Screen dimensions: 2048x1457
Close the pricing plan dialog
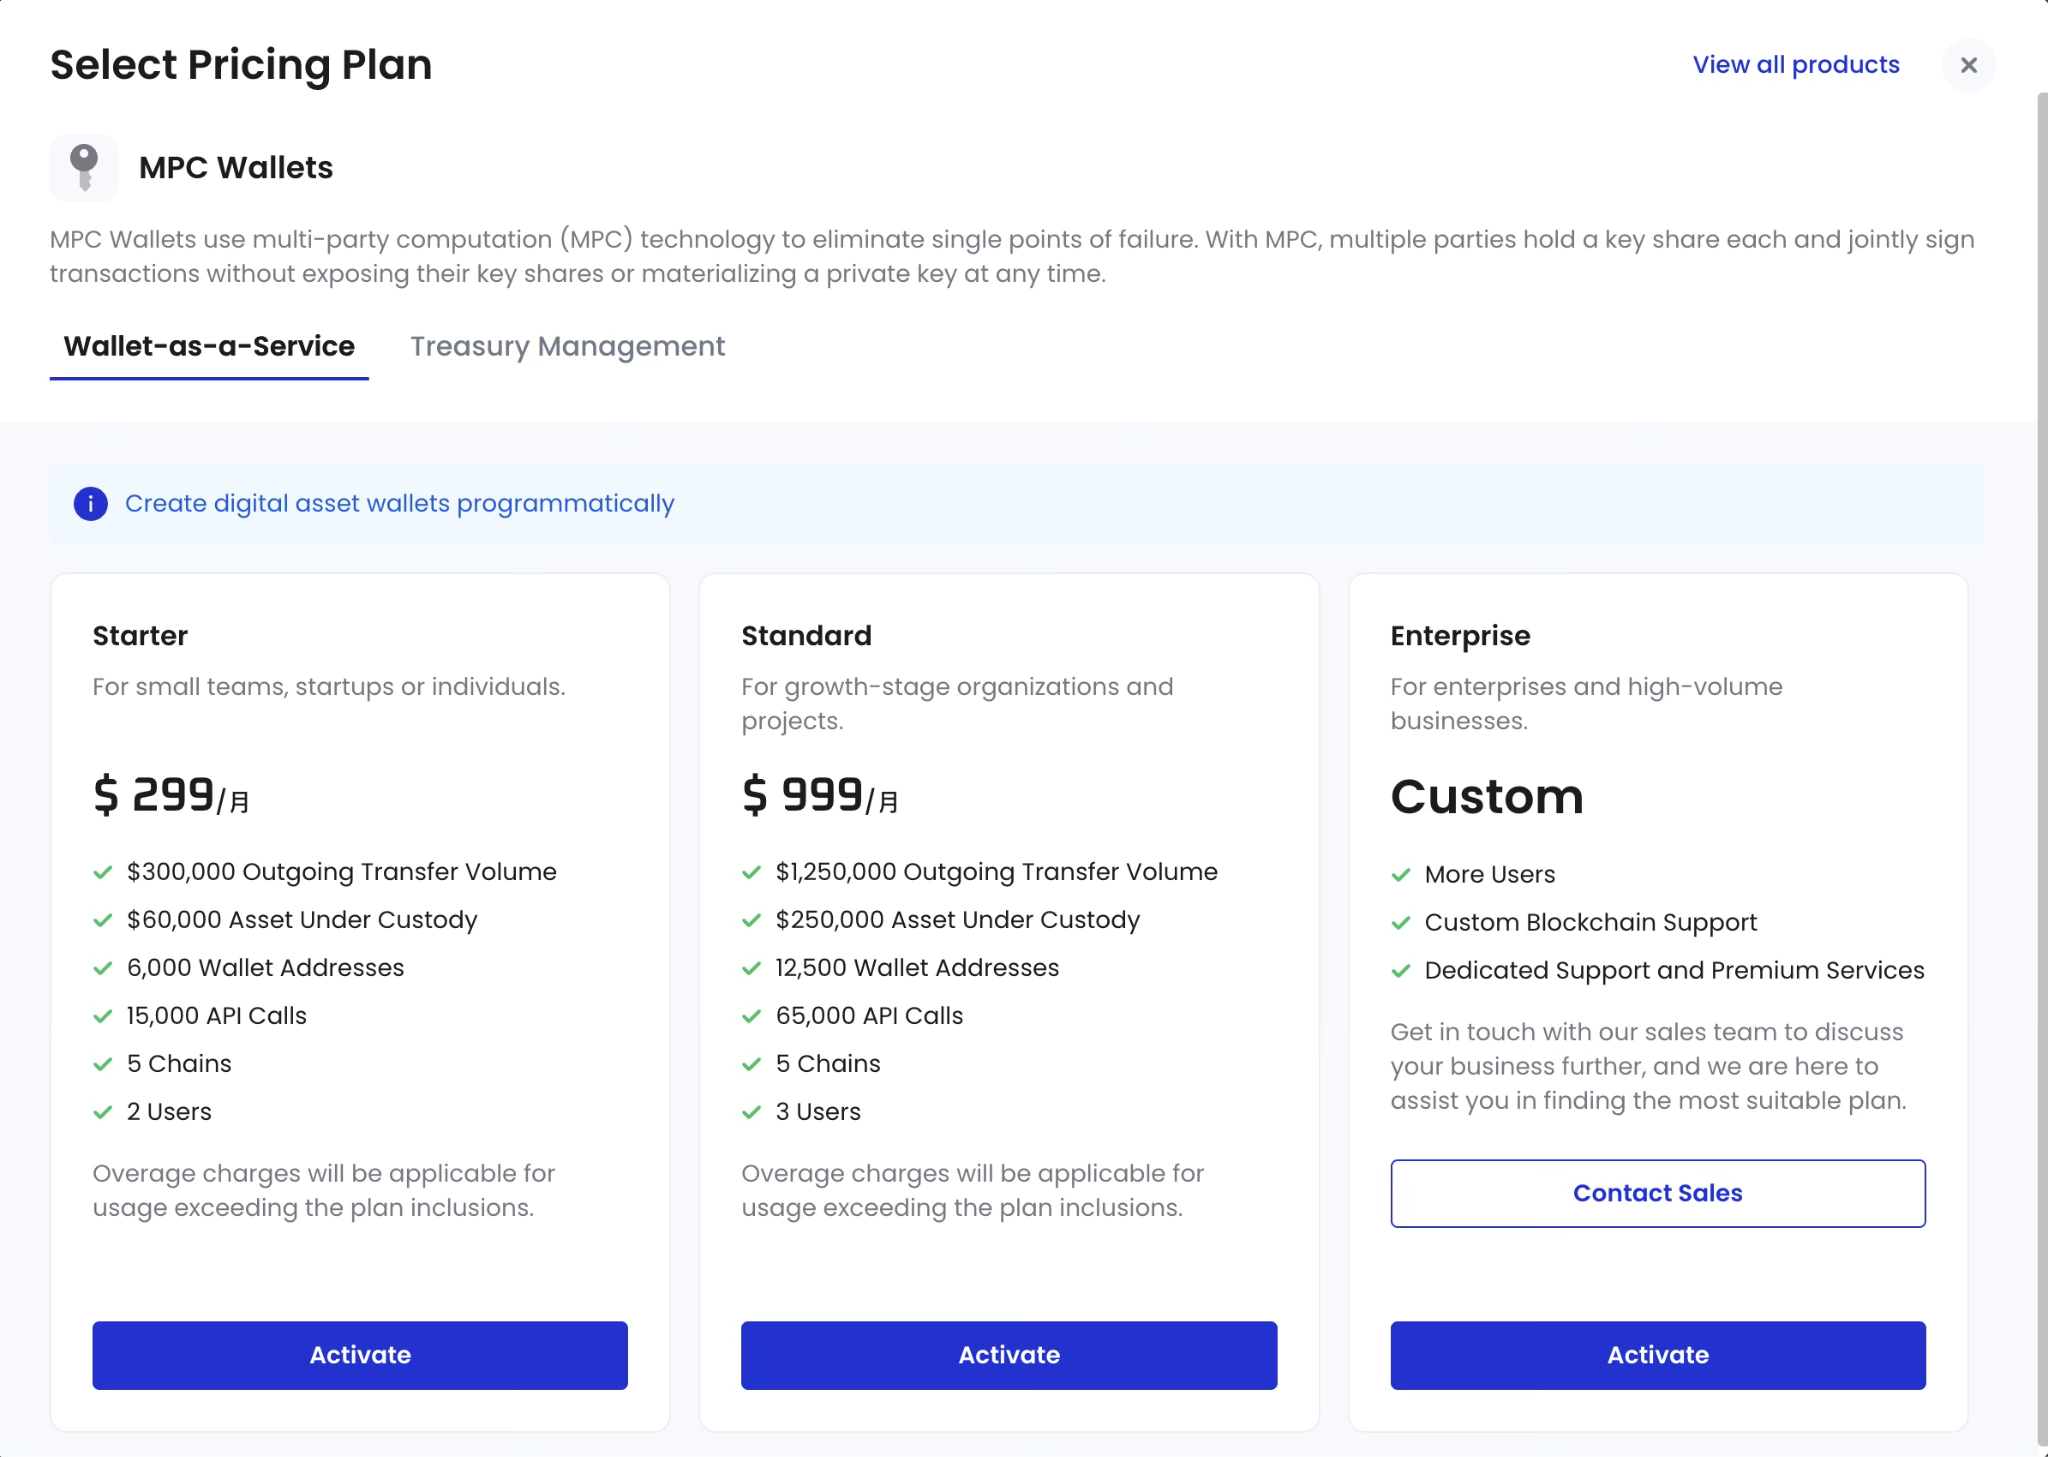1968,64
